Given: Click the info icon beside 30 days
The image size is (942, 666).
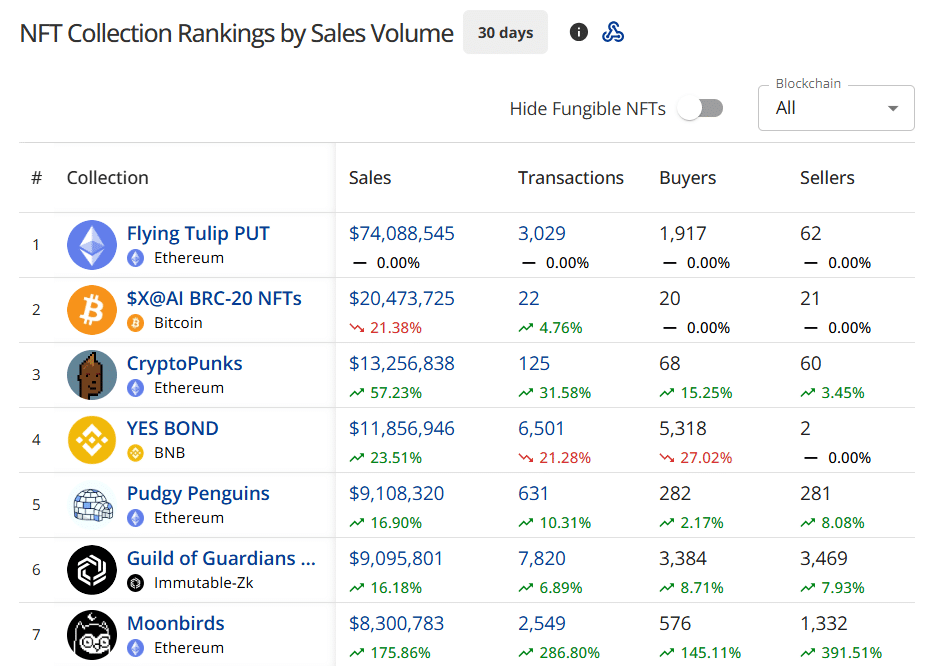Looking at the screenshot, I should coord(579,32).
